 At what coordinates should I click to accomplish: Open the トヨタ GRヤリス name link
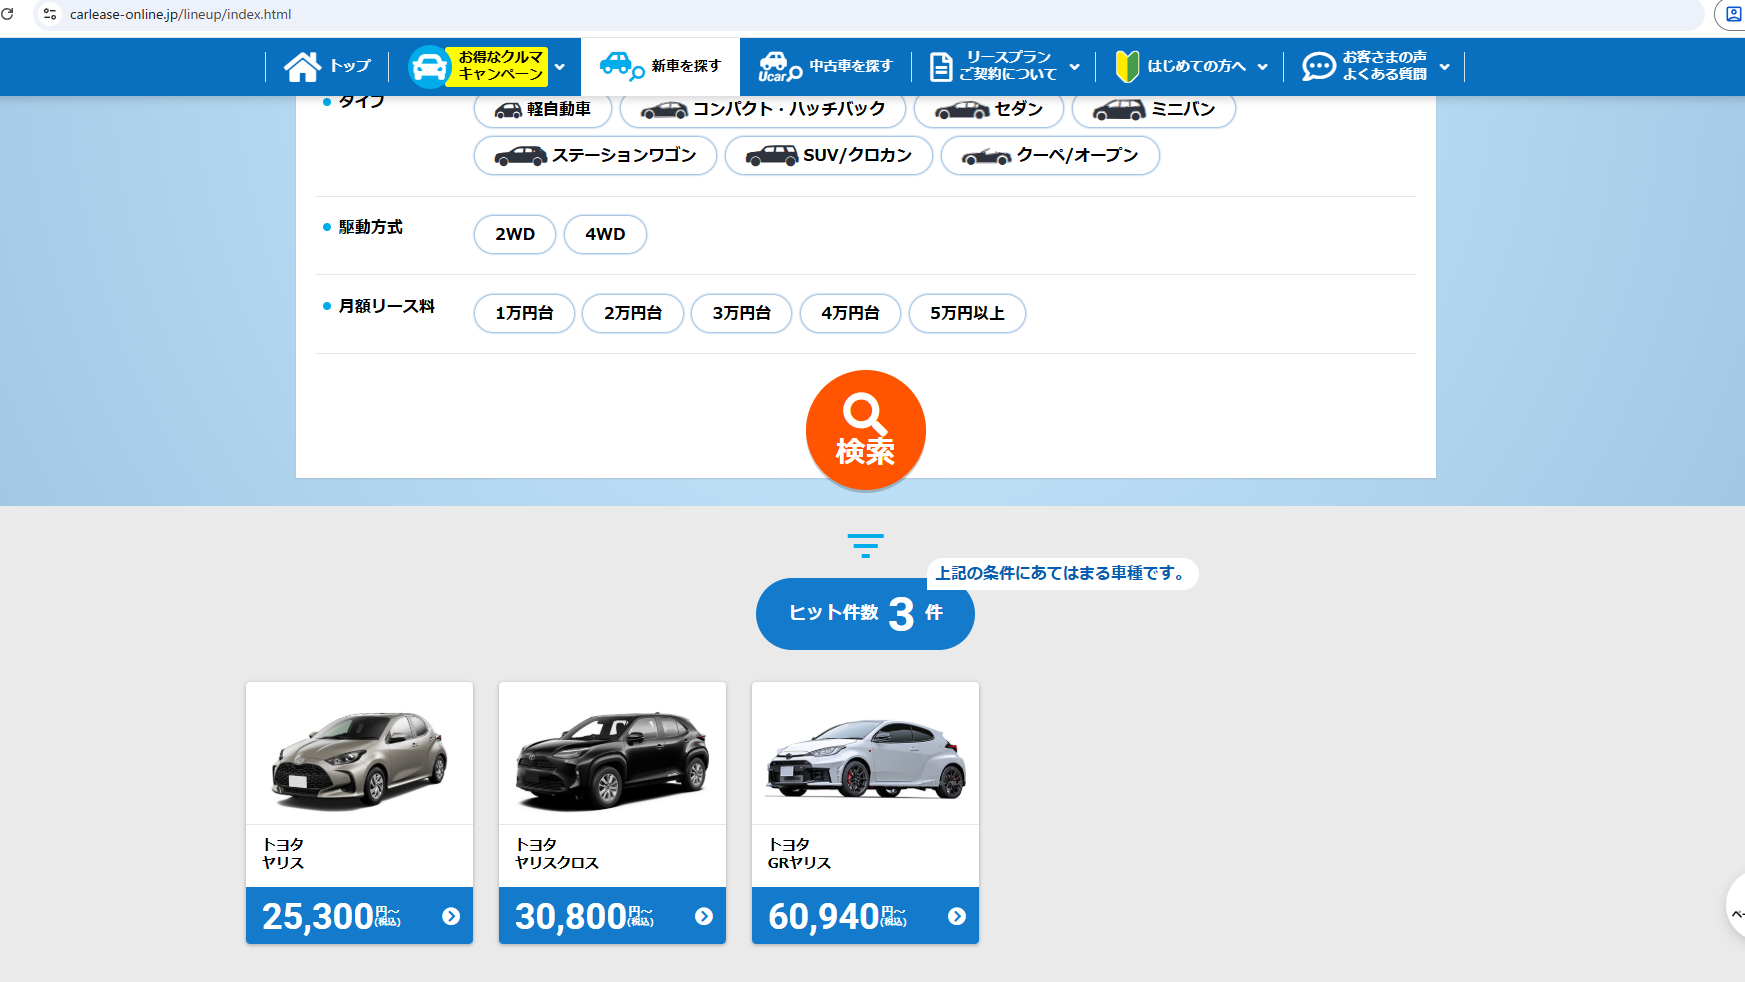[x=799, y=854]
